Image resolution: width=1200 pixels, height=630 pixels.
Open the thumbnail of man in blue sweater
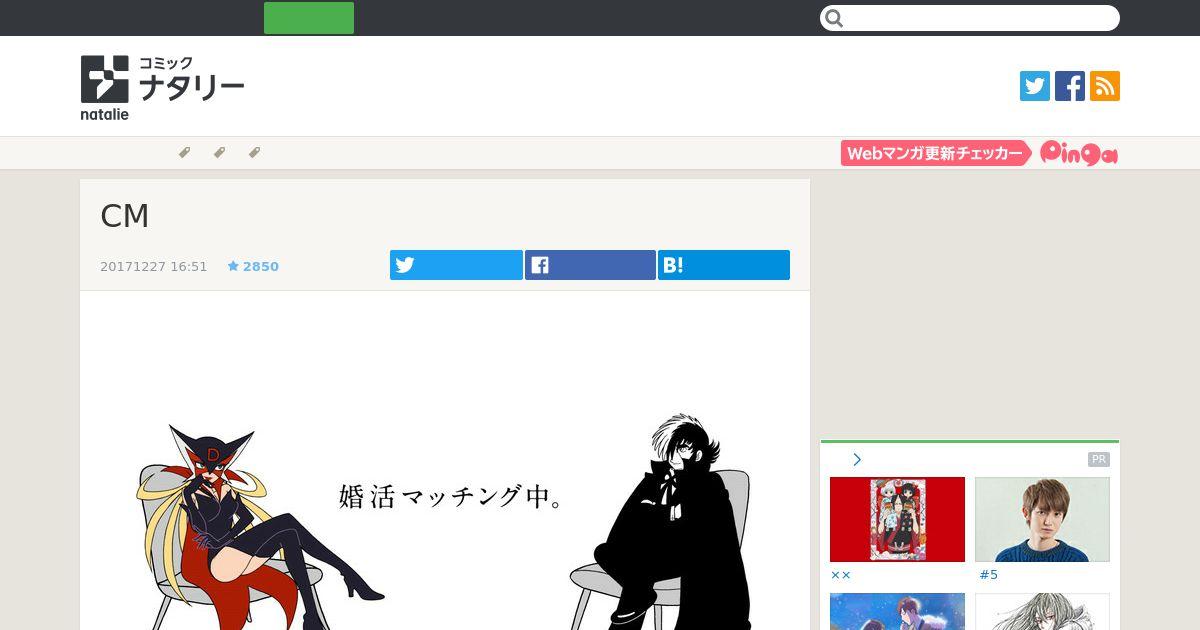pos(1042,519)
